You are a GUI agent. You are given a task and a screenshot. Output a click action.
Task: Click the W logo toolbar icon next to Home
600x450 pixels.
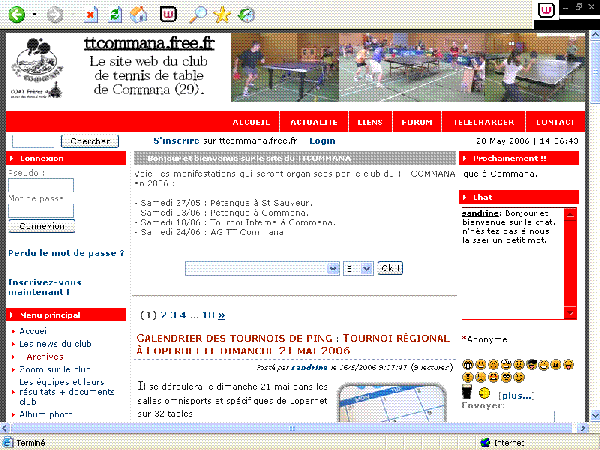(168, 15)
